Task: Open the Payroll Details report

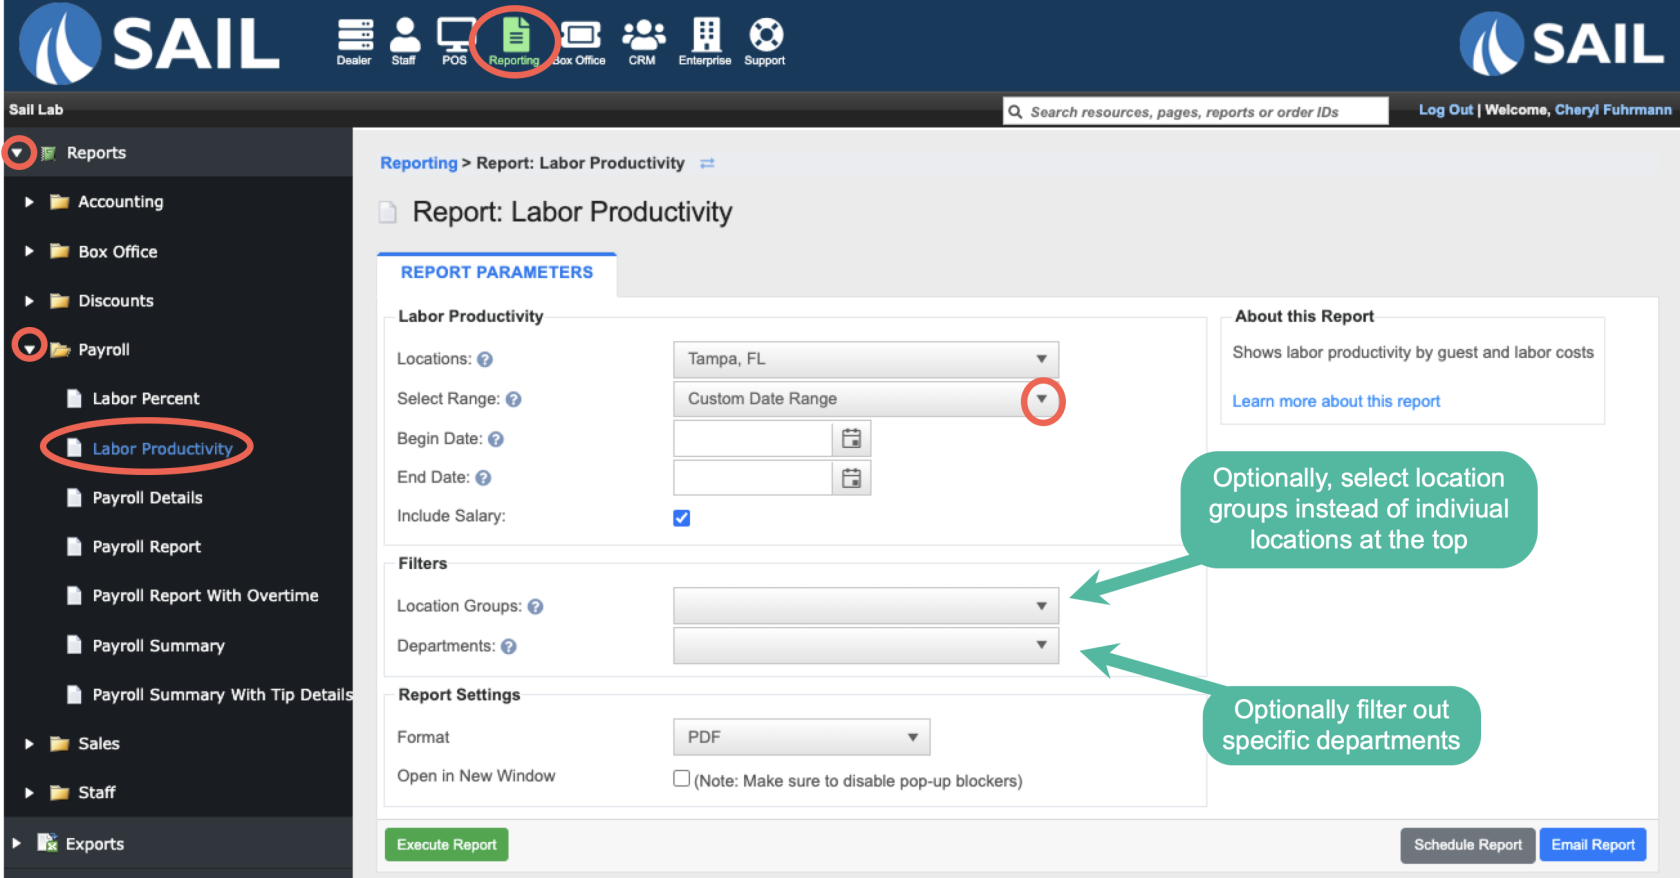Action: (147, 498)
